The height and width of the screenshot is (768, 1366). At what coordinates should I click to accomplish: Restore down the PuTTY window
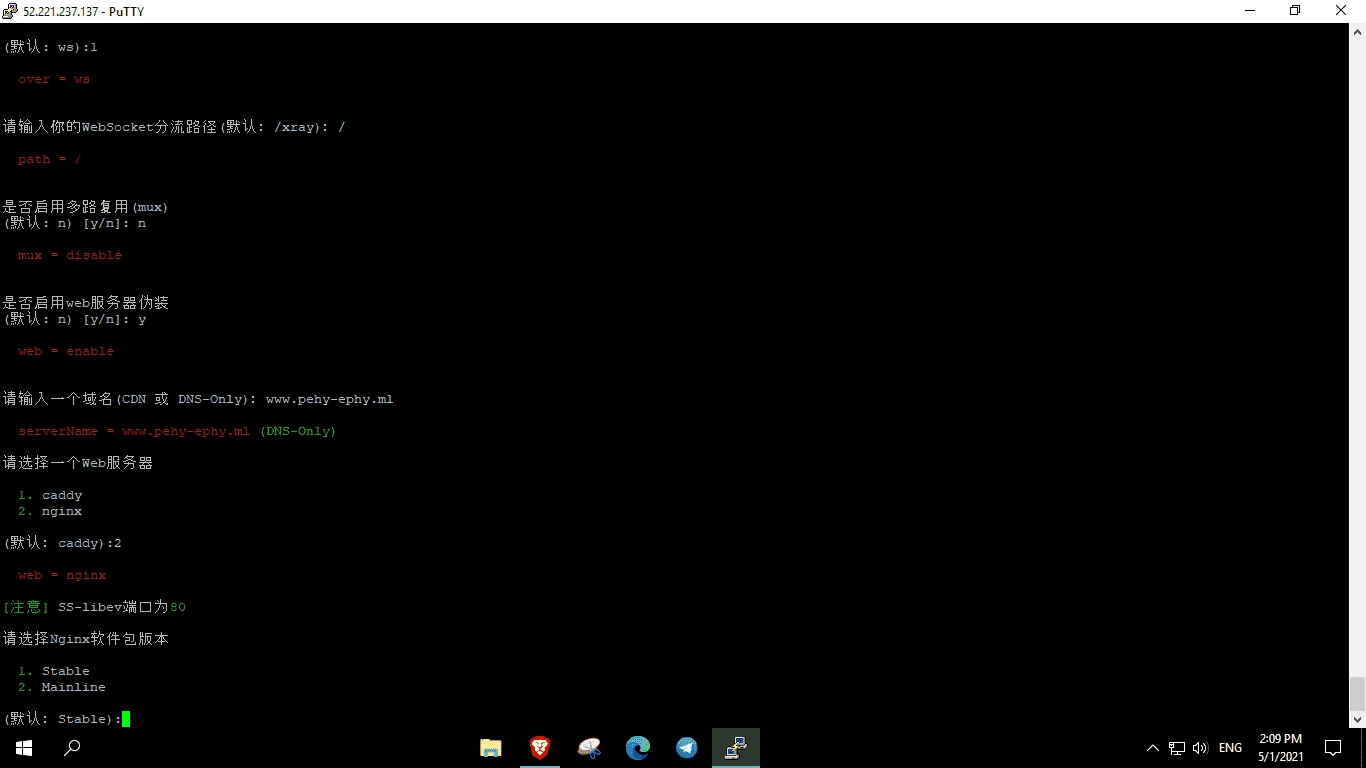coord(1295,10)
